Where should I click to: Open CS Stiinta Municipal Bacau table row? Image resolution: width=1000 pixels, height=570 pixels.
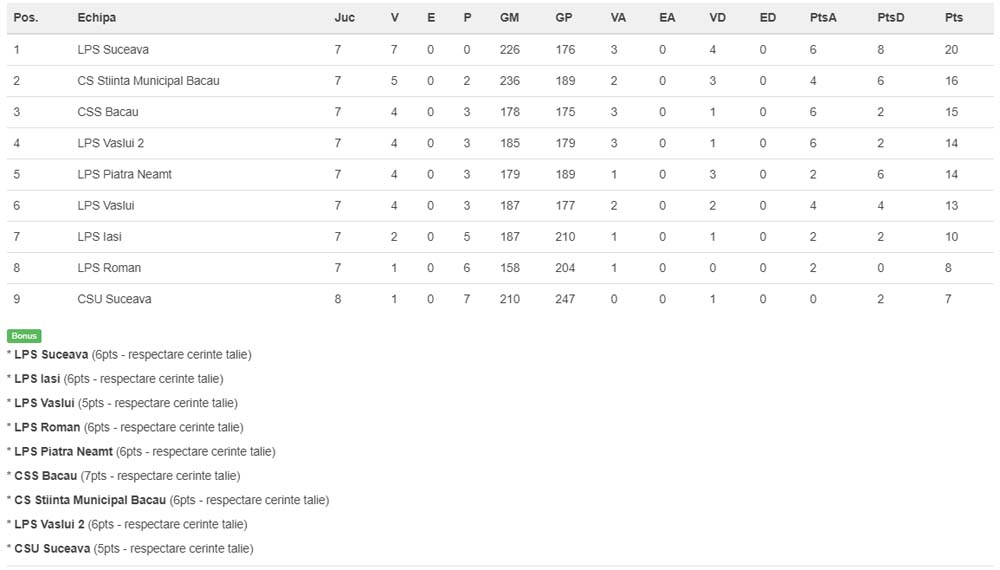pos(148,80)
